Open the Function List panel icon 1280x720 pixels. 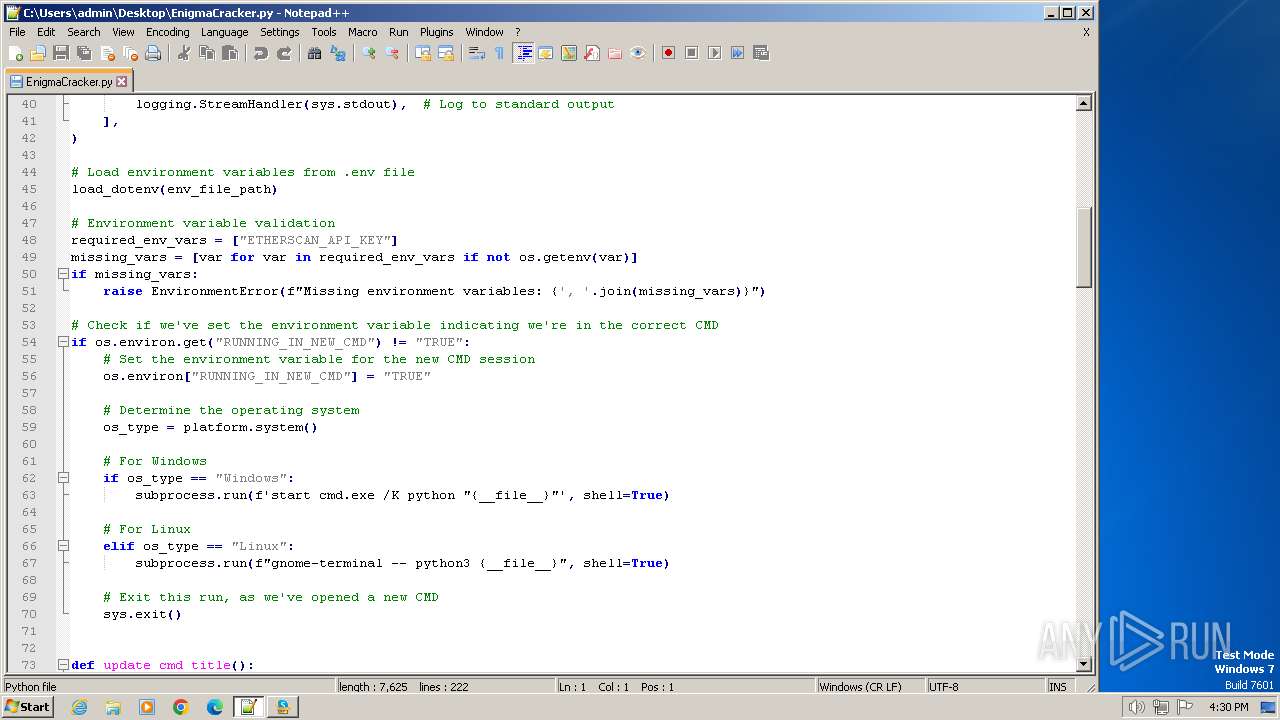click(x=592, y=53)
